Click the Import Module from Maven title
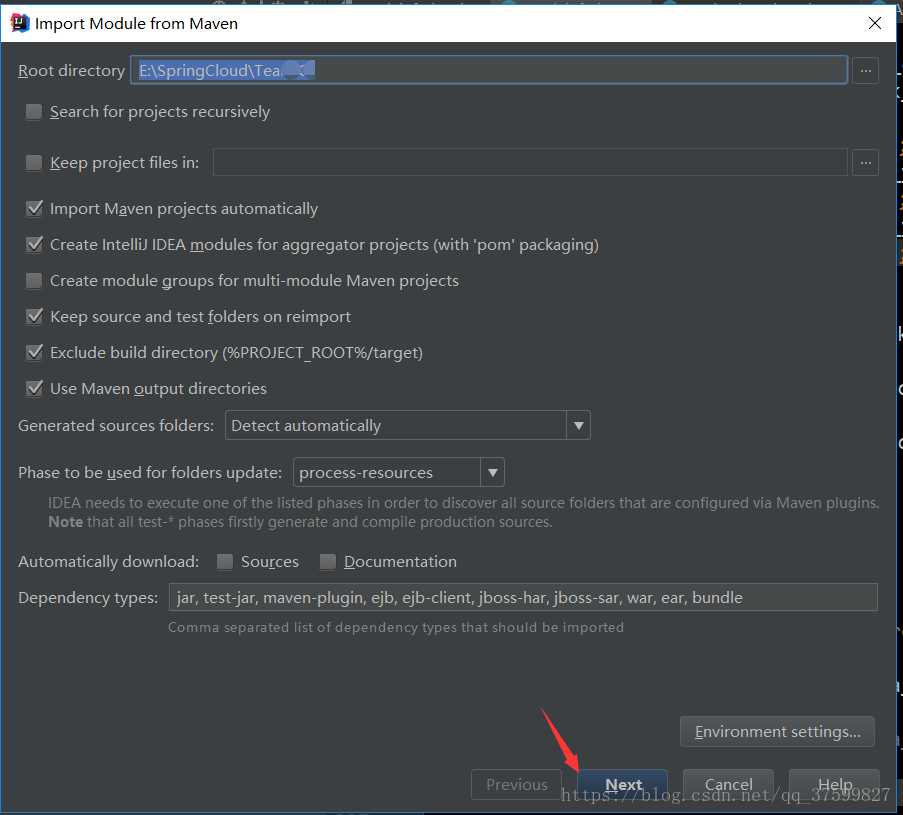The image size is (903, 815). pyautogui.click(x=136, y=24)
